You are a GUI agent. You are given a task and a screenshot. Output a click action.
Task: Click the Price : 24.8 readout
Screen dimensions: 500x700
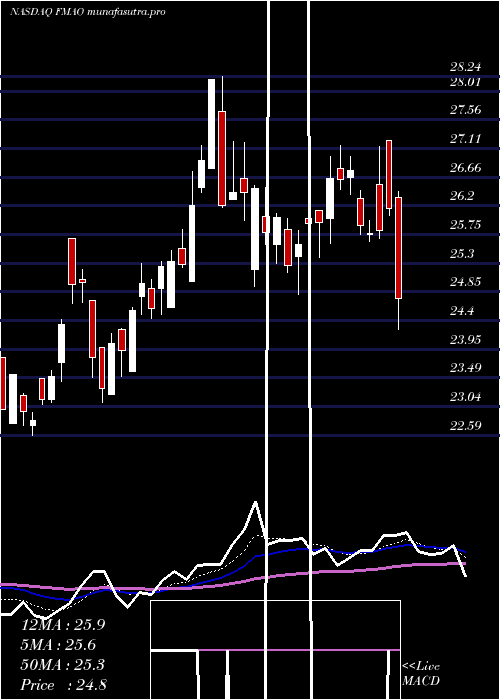coord(63,685)
